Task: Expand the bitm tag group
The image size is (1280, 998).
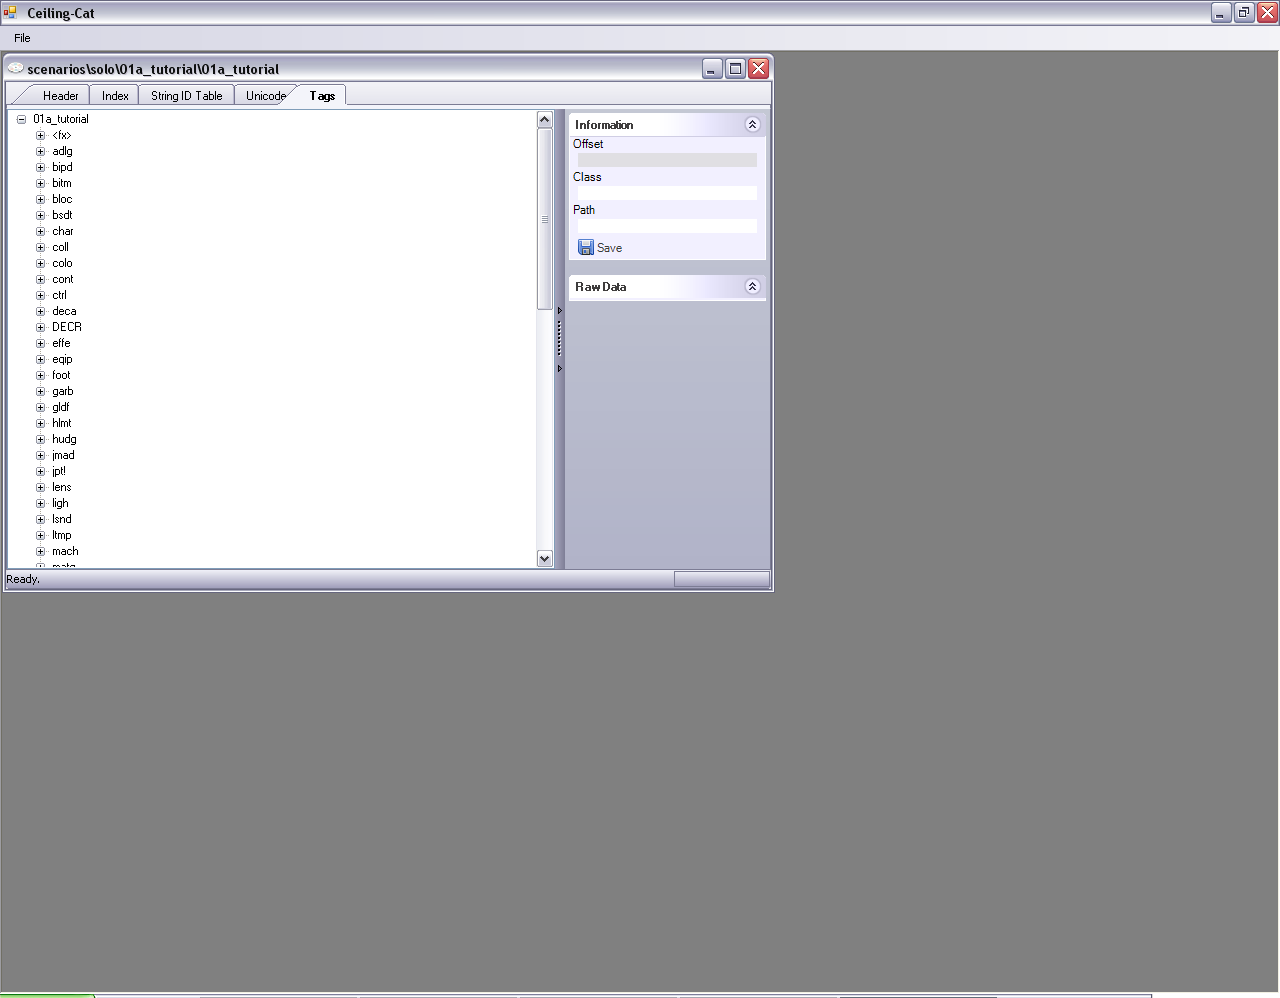Action: click(x=41, y=183)
